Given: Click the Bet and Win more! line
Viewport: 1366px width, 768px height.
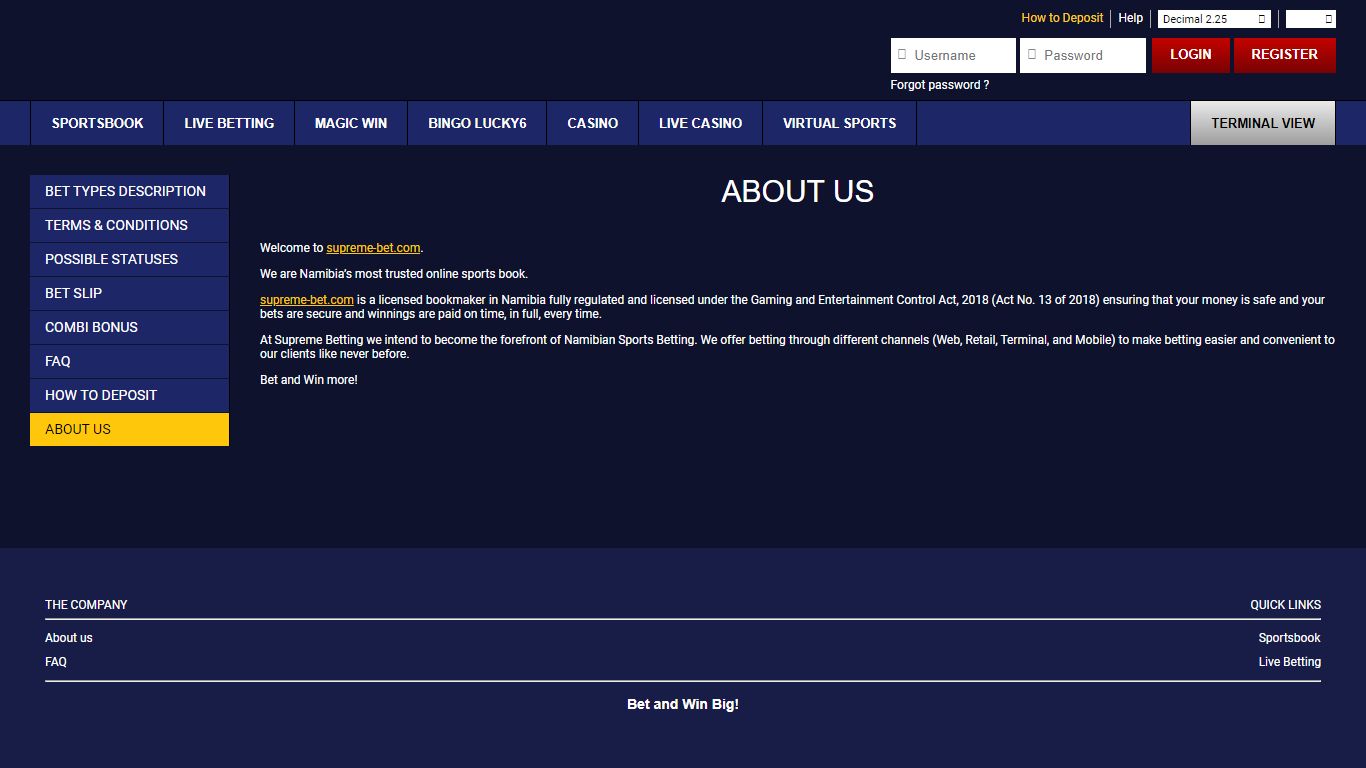Looking at the screenshot, I should (x=309, y=380).
